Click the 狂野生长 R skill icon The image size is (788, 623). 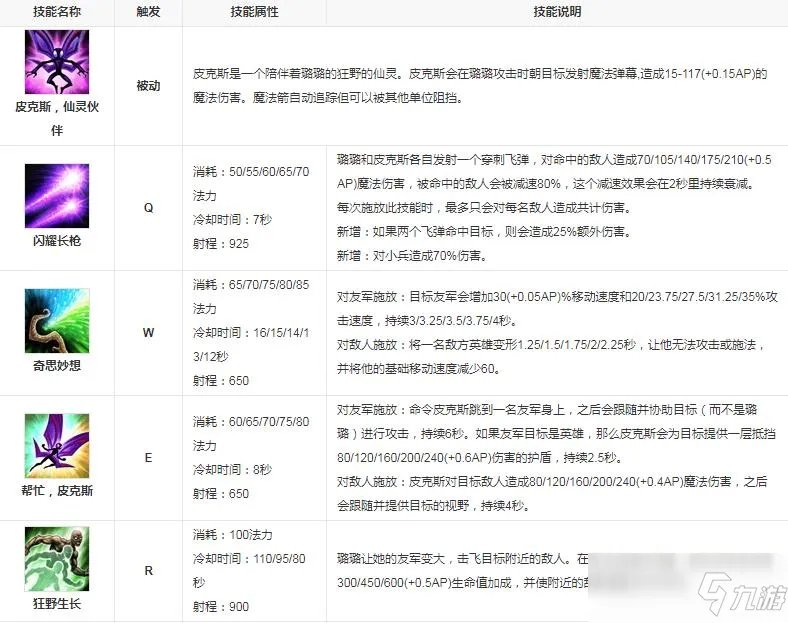pos(57,559)
